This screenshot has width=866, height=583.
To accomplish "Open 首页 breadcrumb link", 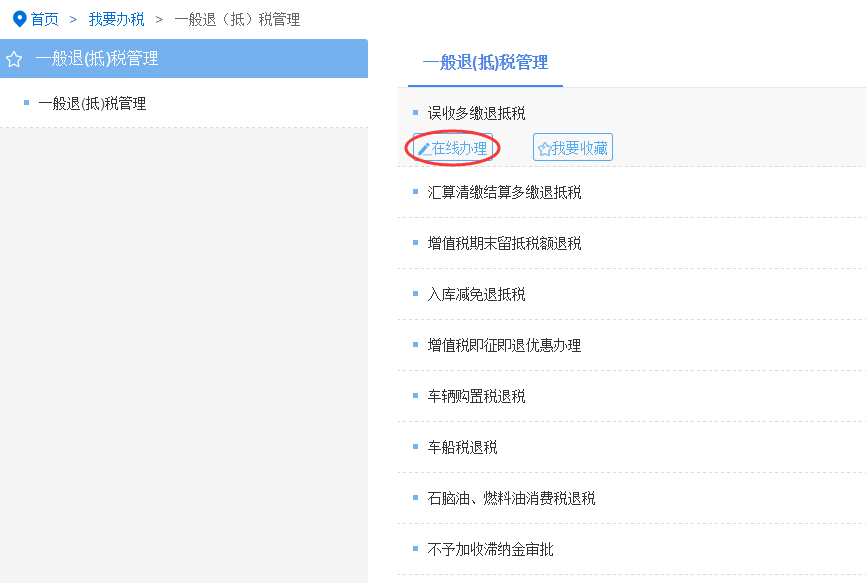I will 45,19.
